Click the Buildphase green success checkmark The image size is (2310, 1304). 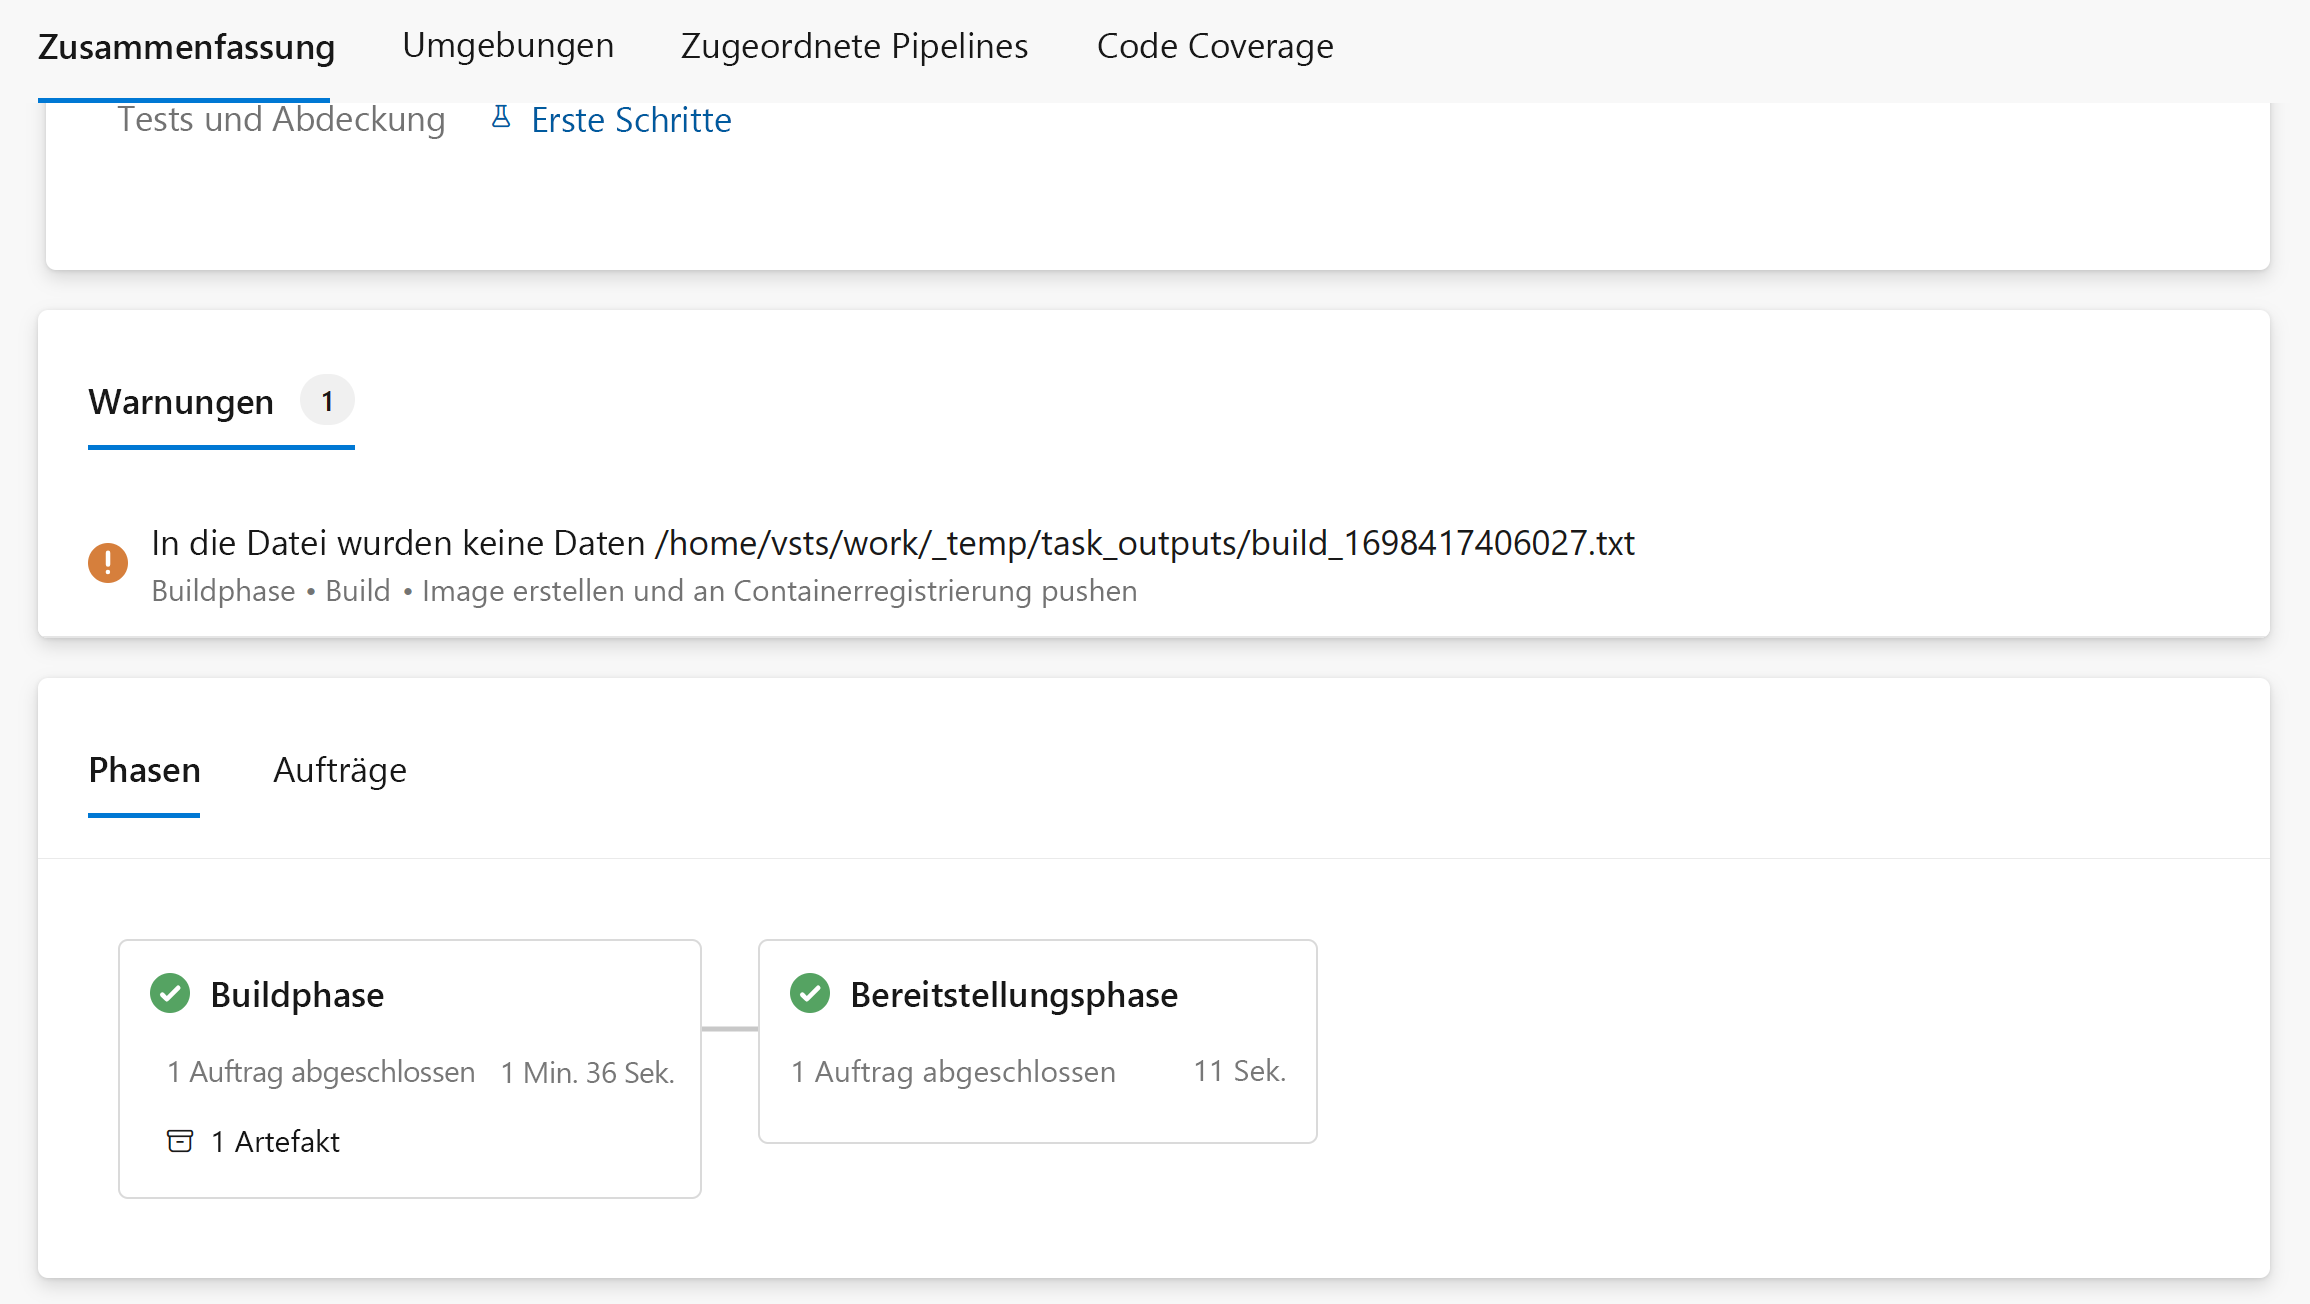click(170, 994)
